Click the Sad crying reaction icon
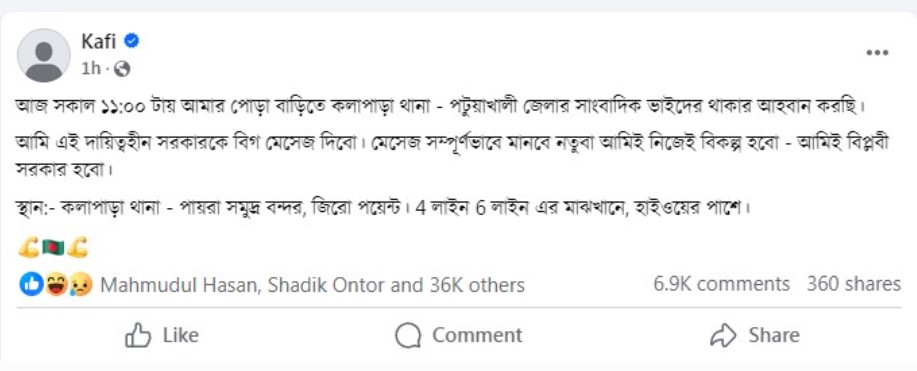Screen dimensions: 917x371 point(81,285)
